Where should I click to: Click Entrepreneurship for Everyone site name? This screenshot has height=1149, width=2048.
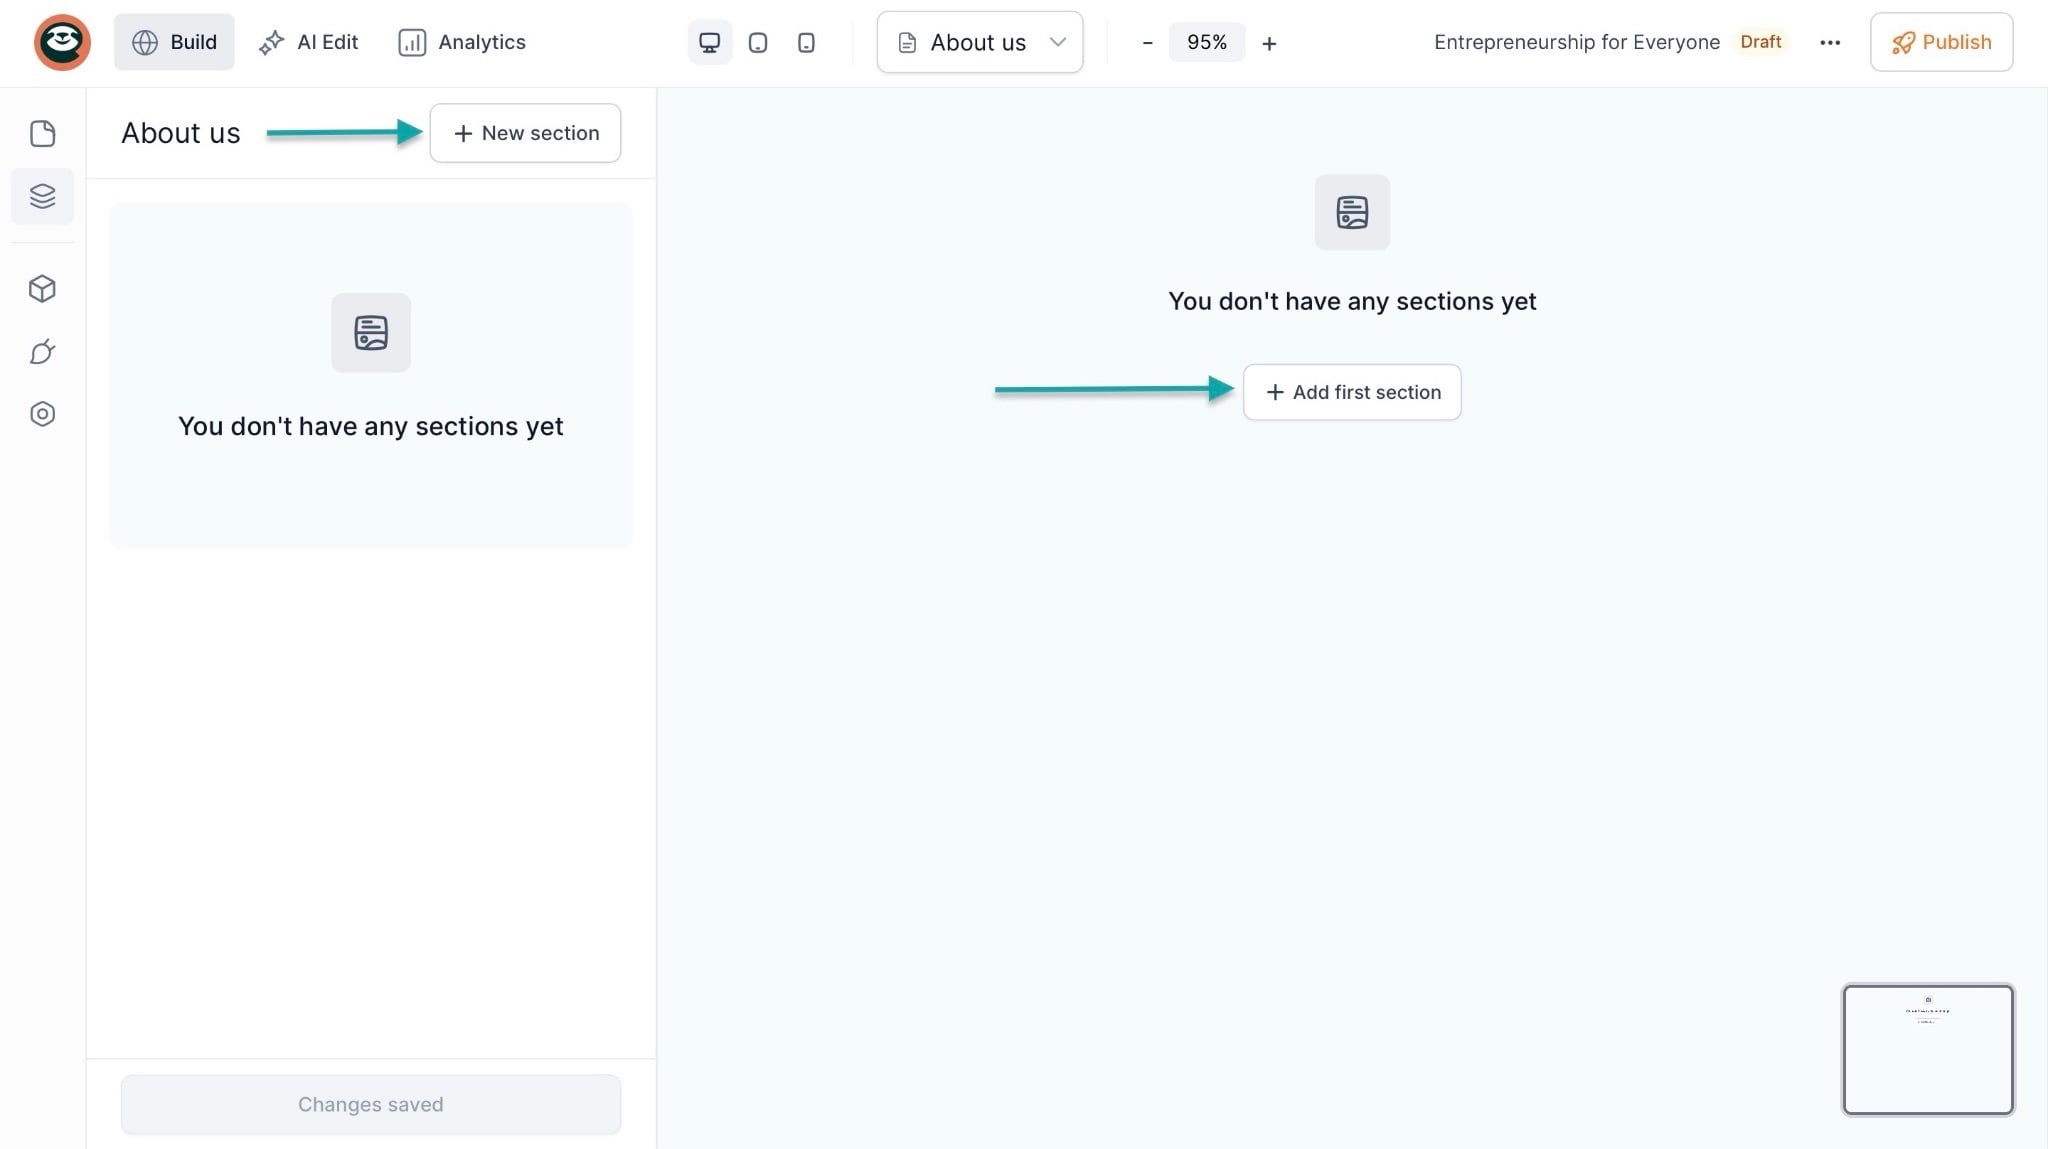point(1577,42)
